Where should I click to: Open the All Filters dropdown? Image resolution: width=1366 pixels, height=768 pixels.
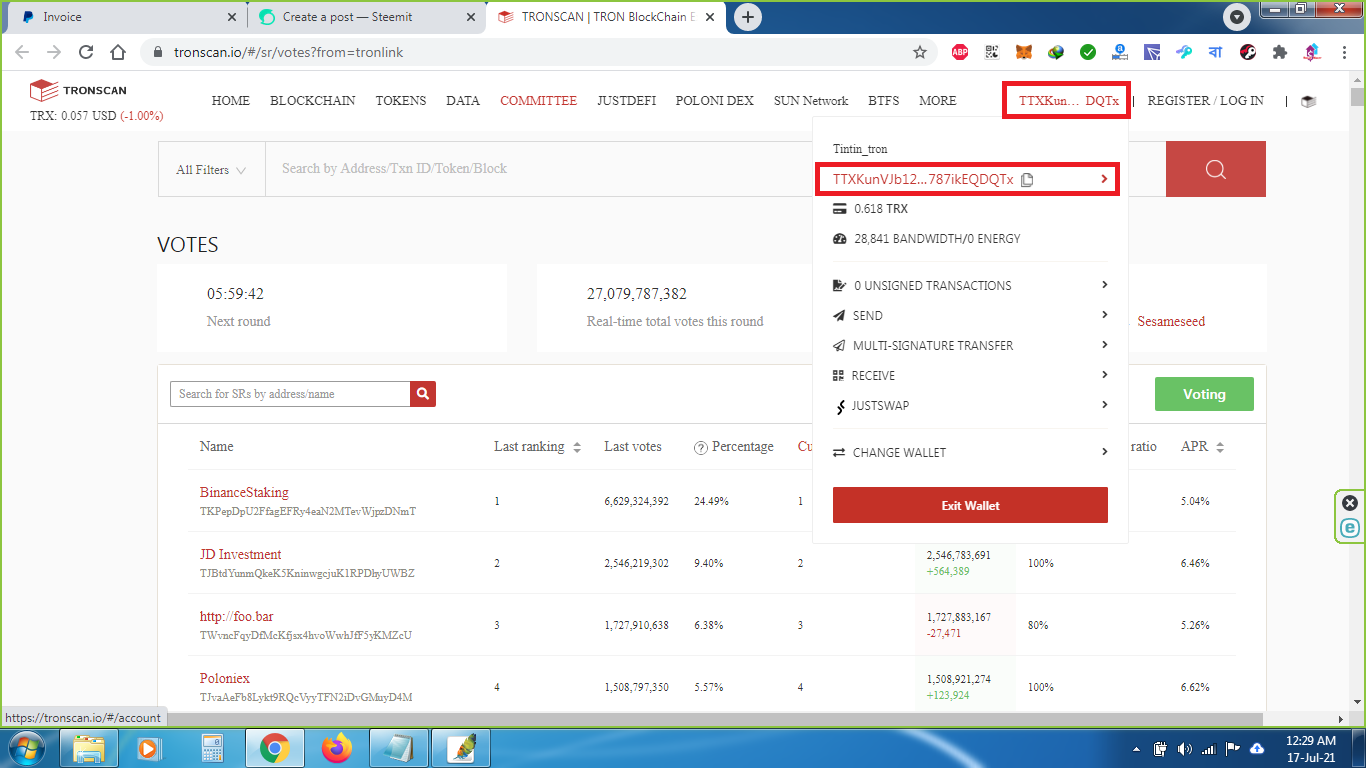tap(211, 169)
